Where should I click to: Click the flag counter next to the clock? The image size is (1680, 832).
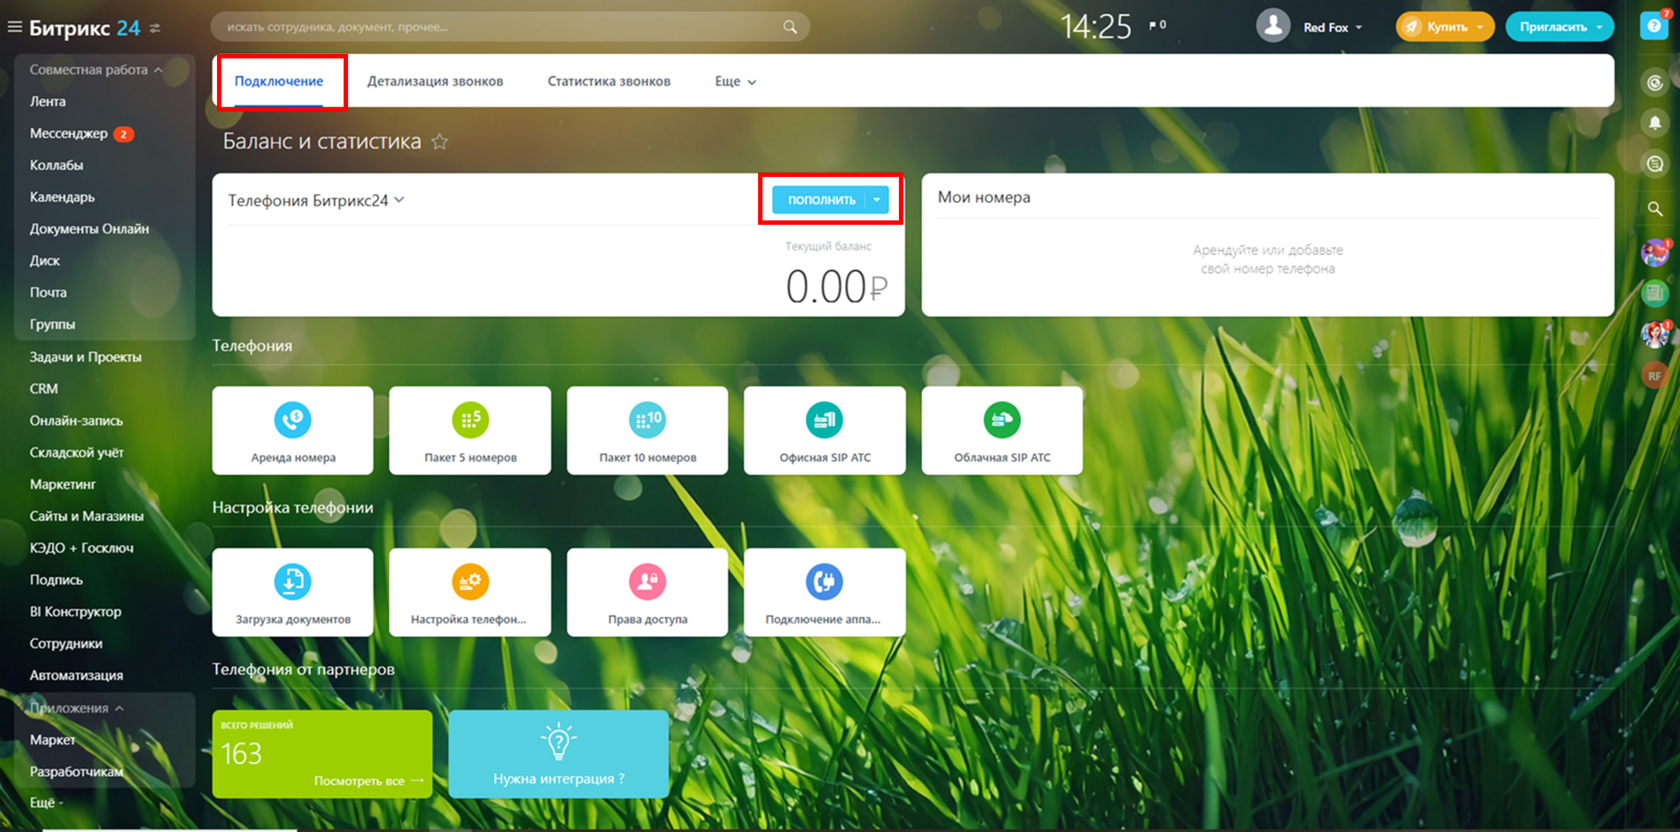pyautogui.click(x=1157, y=25)
